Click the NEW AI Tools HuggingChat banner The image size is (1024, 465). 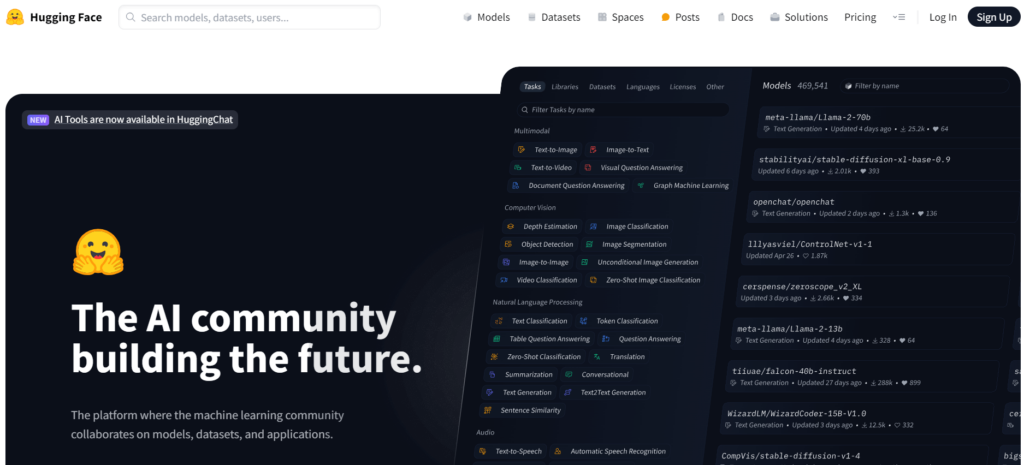click(x=130, y=120)
